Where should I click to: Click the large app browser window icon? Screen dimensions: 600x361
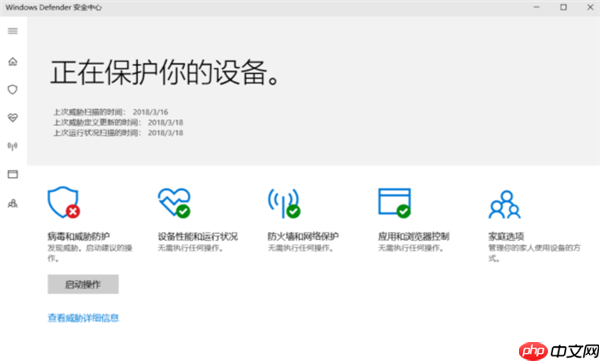coord(395,203)
